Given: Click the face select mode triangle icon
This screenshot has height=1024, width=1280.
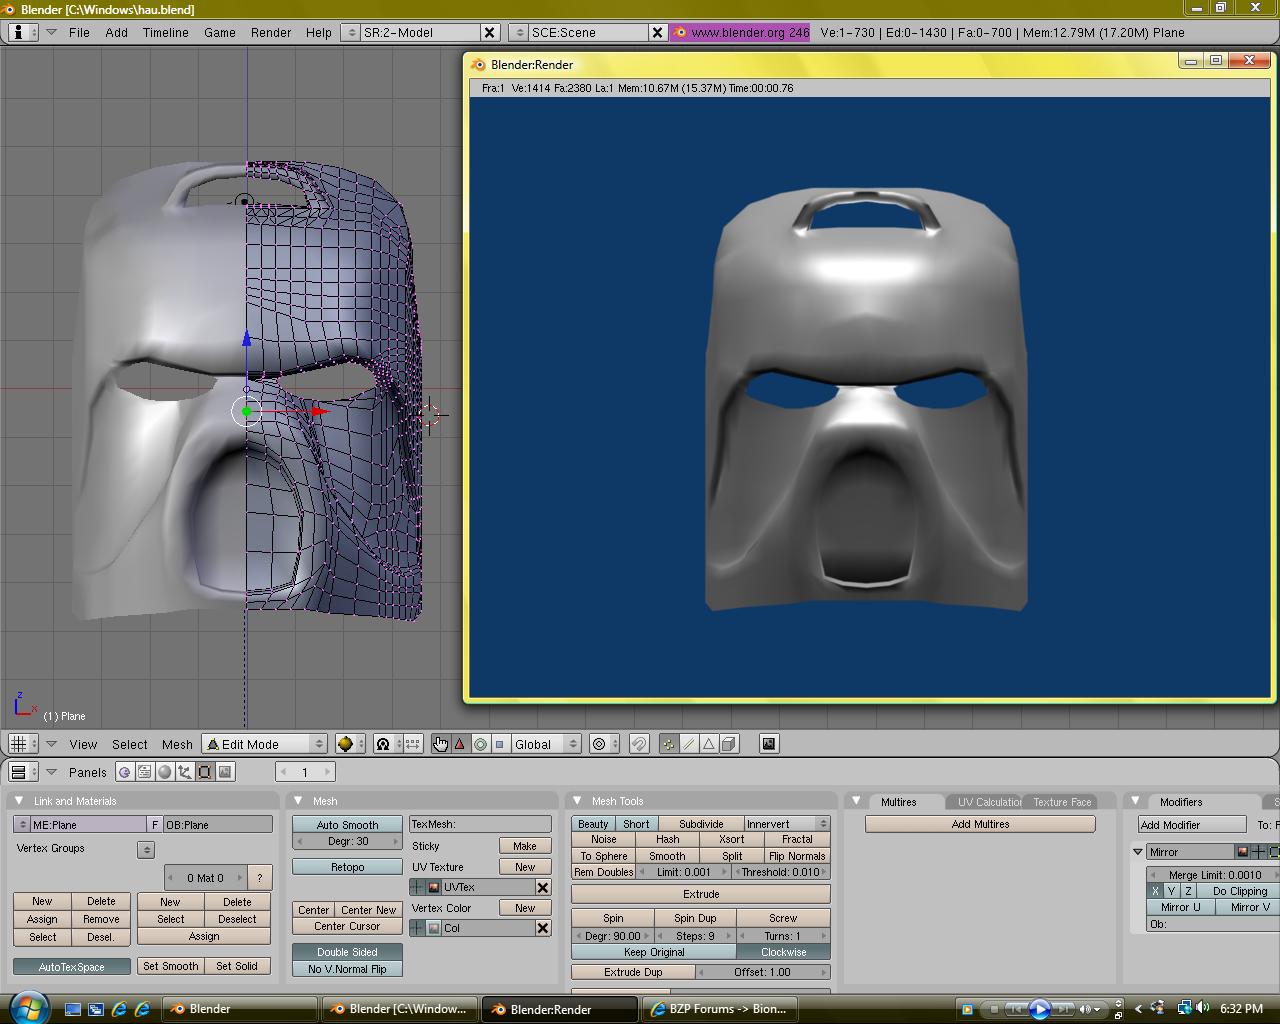Looking at the screenshot, I should click(x=709, y=744).
